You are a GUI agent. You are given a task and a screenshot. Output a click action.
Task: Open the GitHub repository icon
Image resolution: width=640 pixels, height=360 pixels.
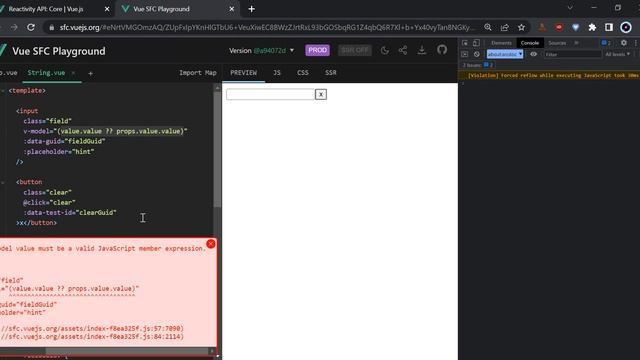pyautogui.click(x=442, y=50)
